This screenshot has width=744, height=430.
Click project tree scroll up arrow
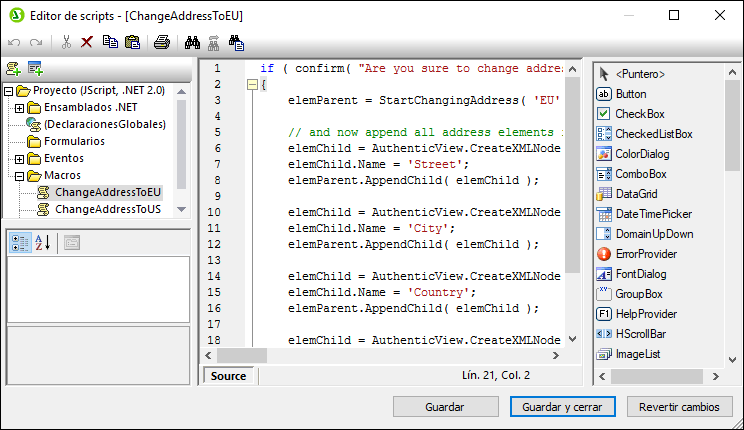181,92
